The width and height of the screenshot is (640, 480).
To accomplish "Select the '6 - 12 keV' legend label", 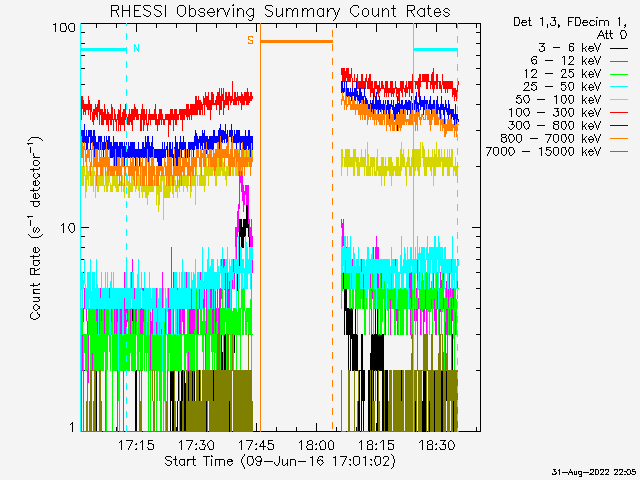I will pos(566,61).
